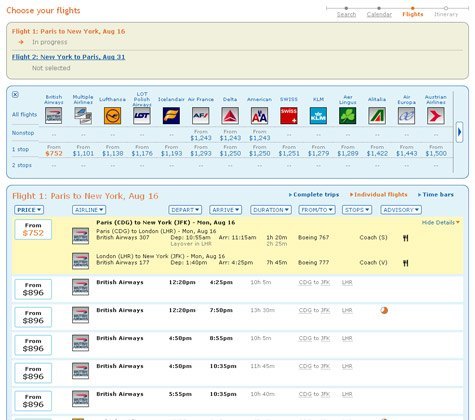Switch to Time bars view

[x=436, y=194]
